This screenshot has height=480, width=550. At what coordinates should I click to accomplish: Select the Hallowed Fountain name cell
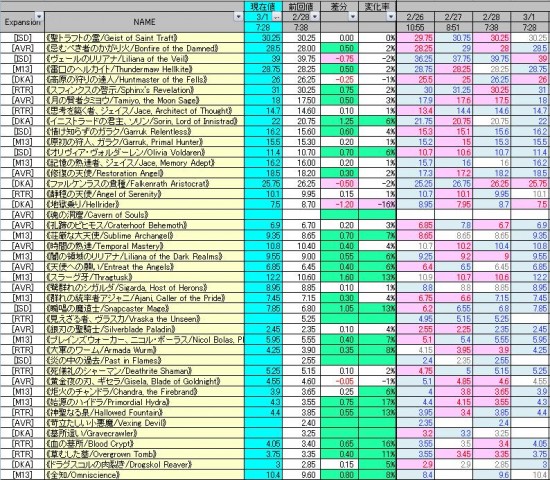(x=144, y=413)
